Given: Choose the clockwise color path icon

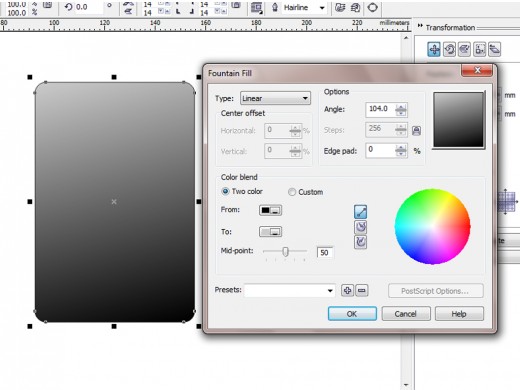Looking at the screenshot, I should (x=360, y=242).
